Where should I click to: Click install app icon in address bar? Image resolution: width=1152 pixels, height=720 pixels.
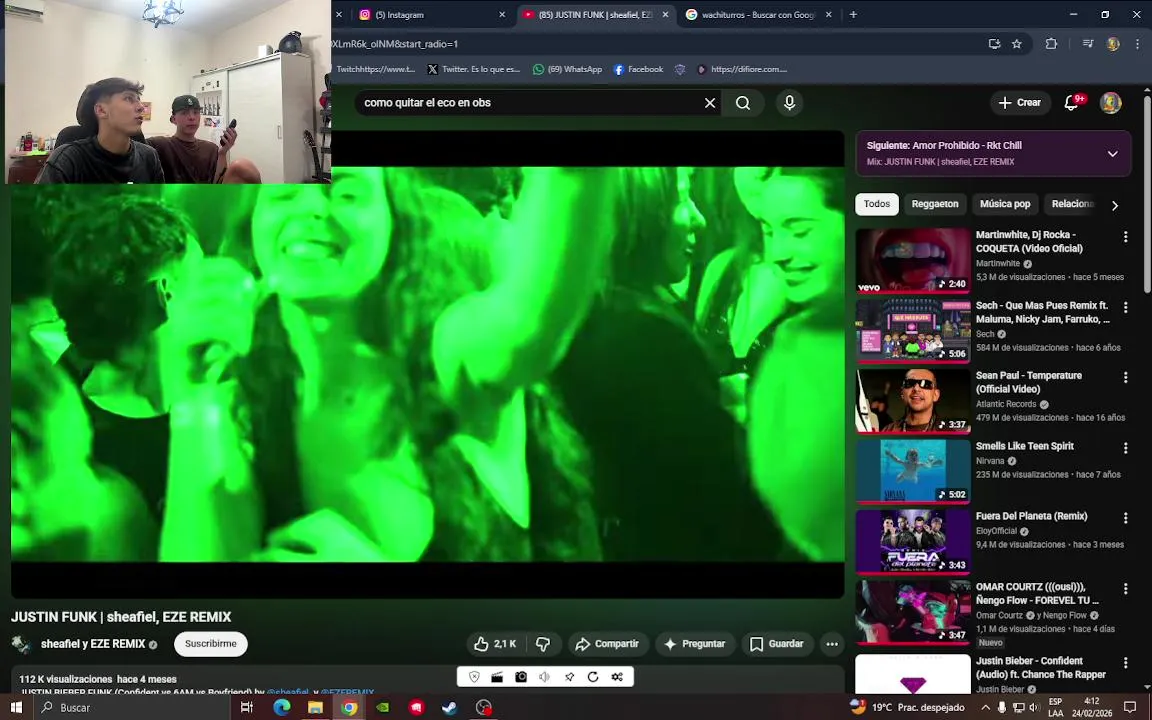click(994, 44)
